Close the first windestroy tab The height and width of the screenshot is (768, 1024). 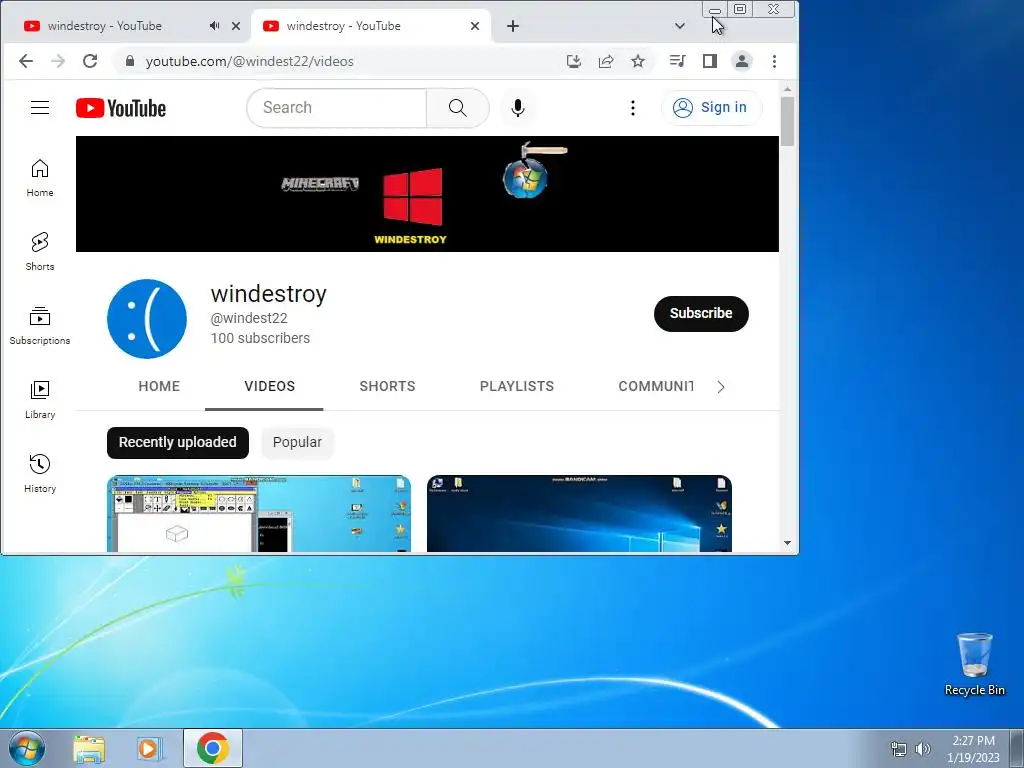tap(236, 26)
